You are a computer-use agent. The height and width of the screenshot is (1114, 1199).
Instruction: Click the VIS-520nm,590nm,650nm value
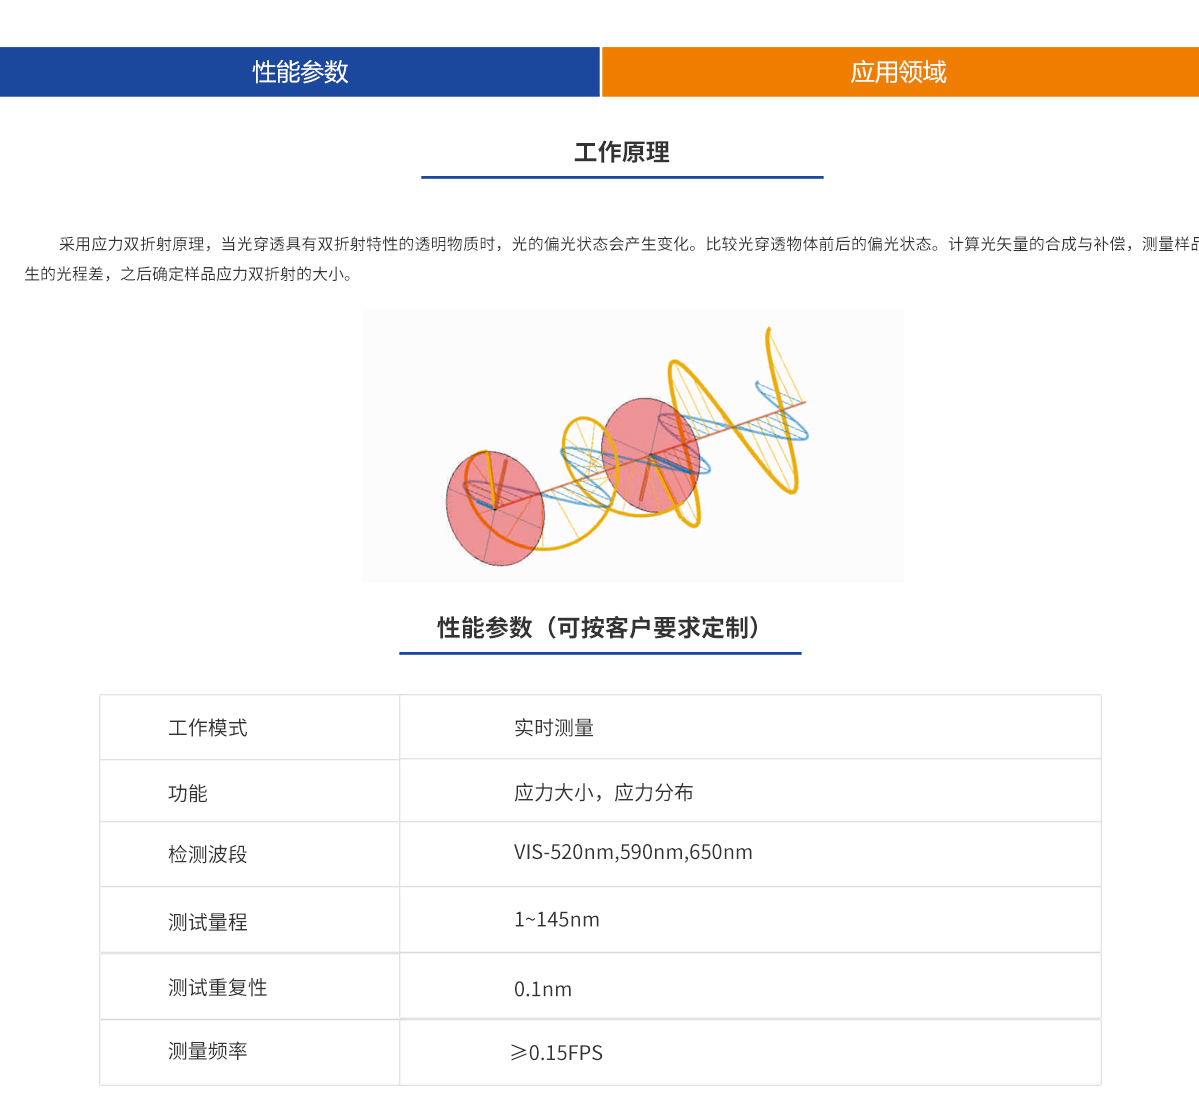pos(631,853)
